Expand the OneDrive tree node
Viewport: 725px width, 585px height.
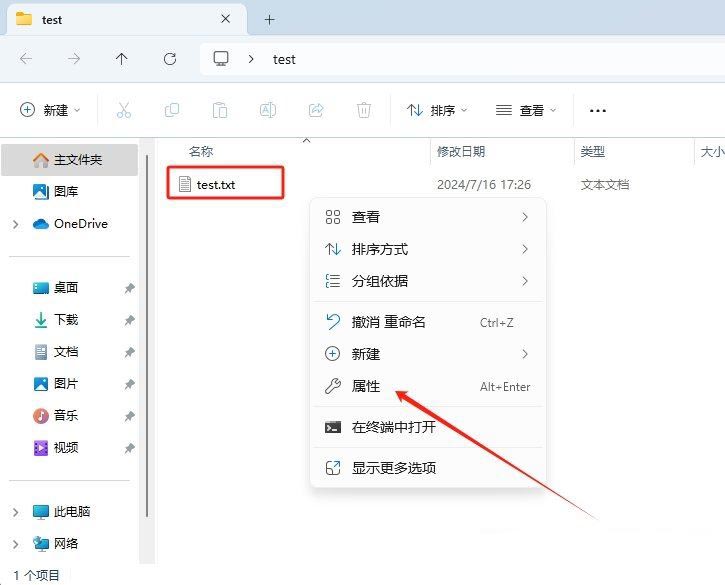[x=15, y=224]
